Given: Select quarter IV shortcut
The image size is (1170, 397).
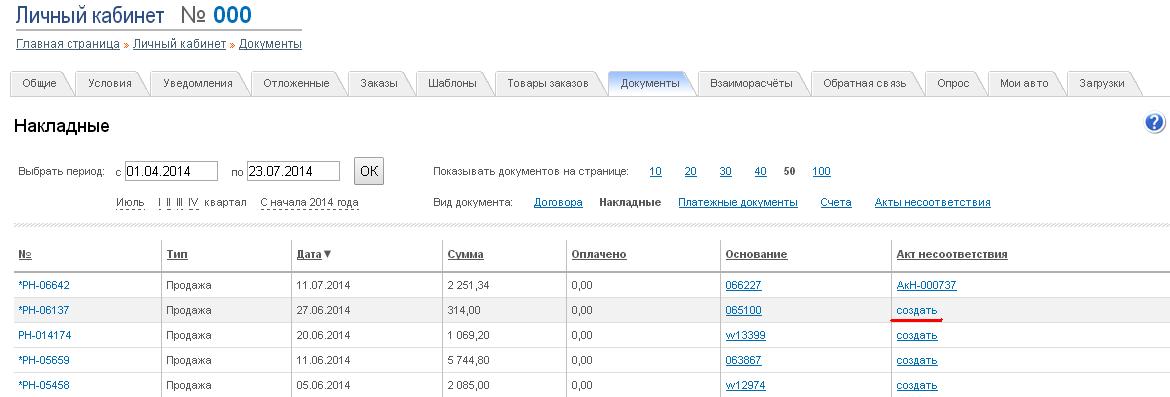Looking at the screenshot, I should tap(193, 202).
